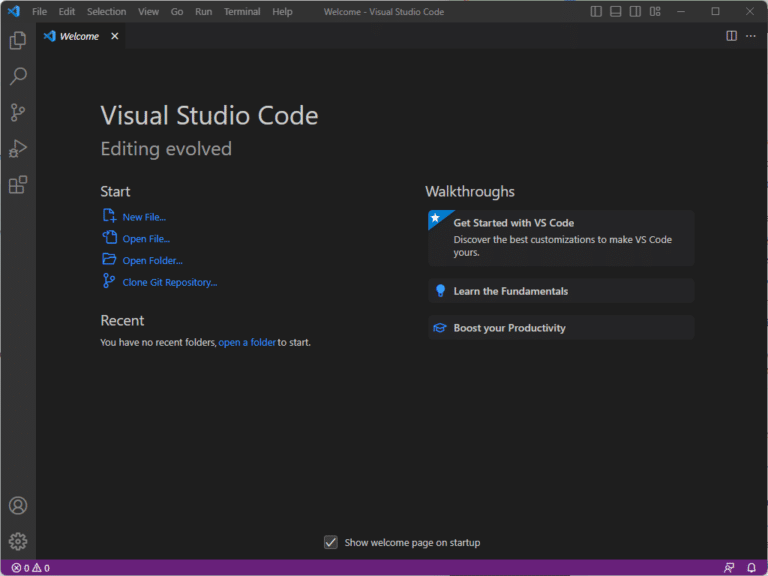The height and width of the screenshot is (576, 768).
Task: Open the Accounts icon in activity bar
Action: tap(18, 505)
